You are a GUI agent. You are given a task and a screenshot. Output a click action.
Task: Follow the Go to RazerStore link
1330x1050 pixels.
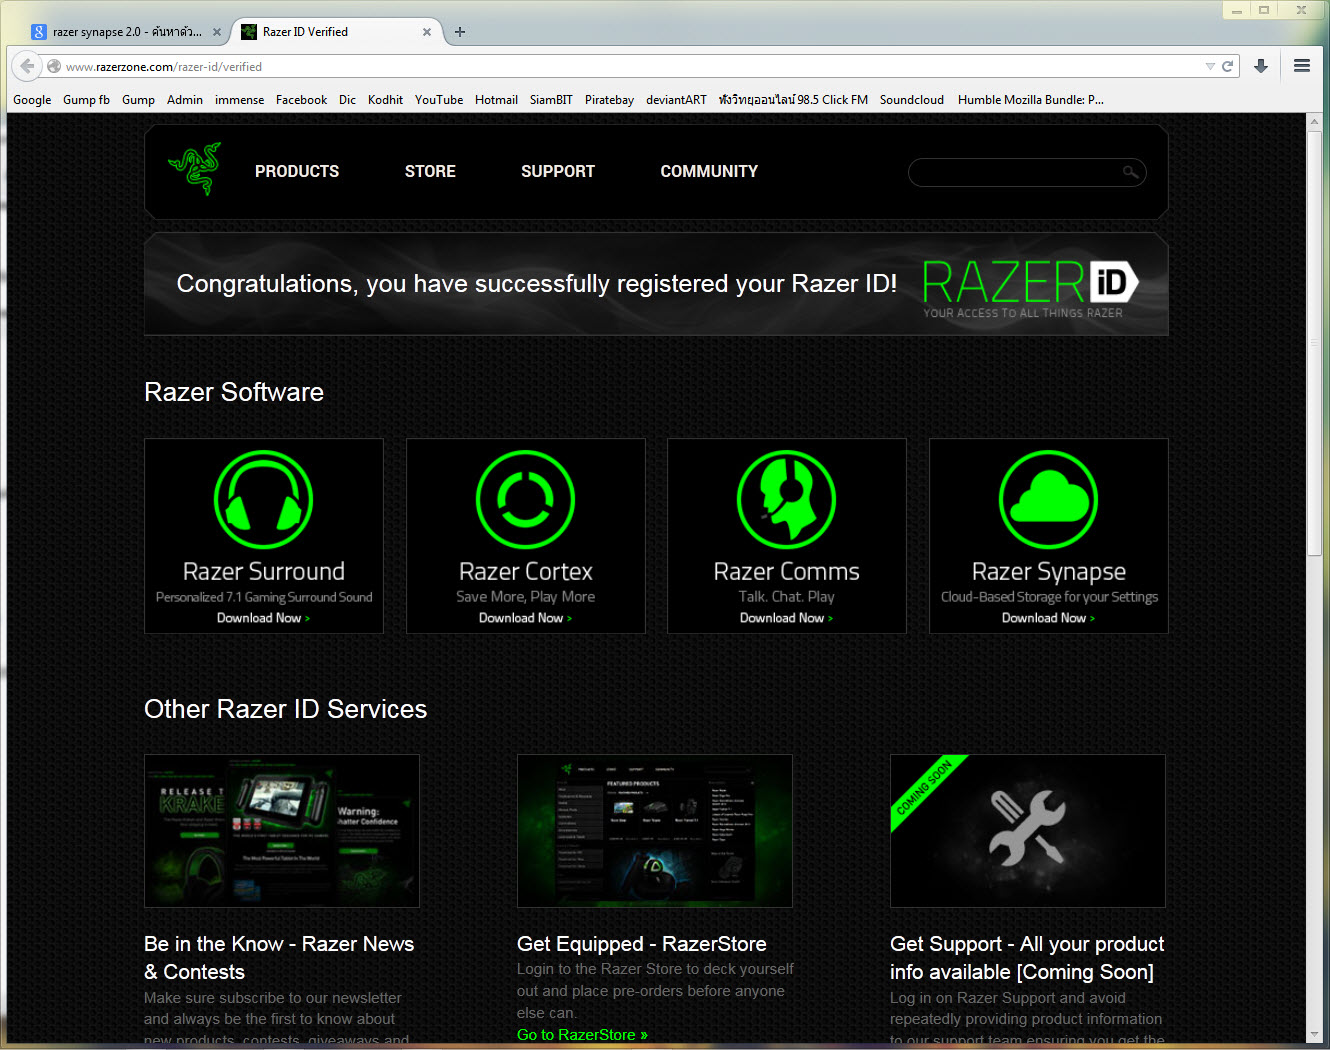[582, 1034]
